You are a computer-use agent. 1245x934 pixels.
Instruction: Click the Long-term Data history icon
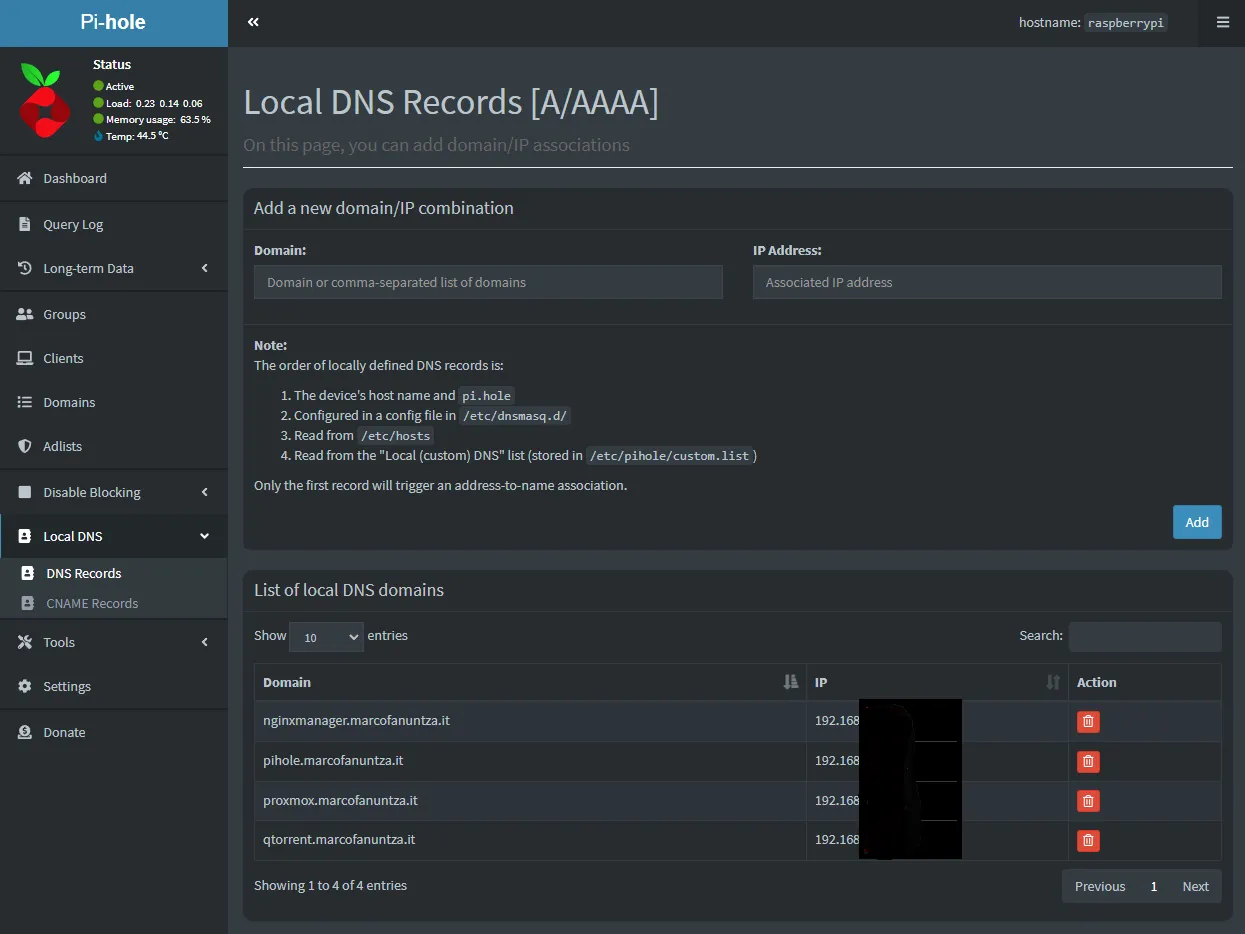25,268
